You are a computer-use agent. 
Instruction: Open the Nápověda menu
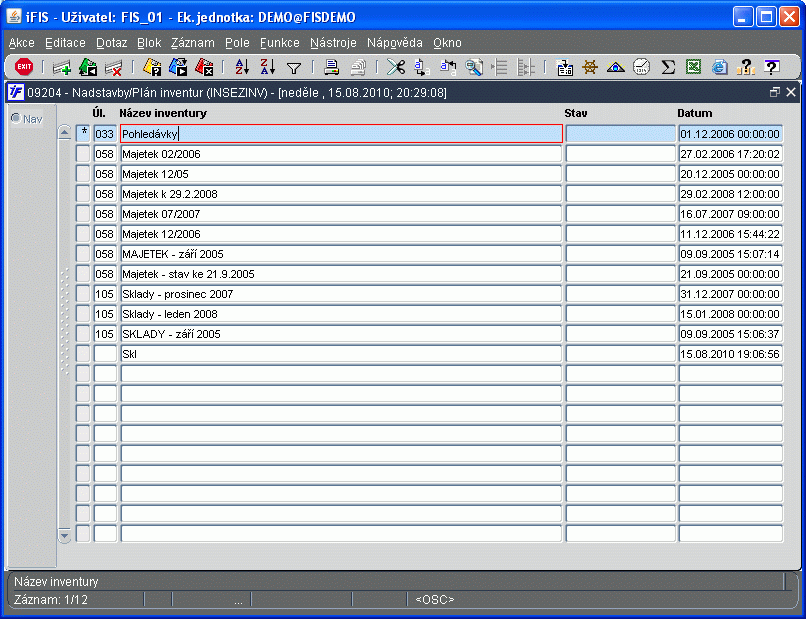point(395,43)
